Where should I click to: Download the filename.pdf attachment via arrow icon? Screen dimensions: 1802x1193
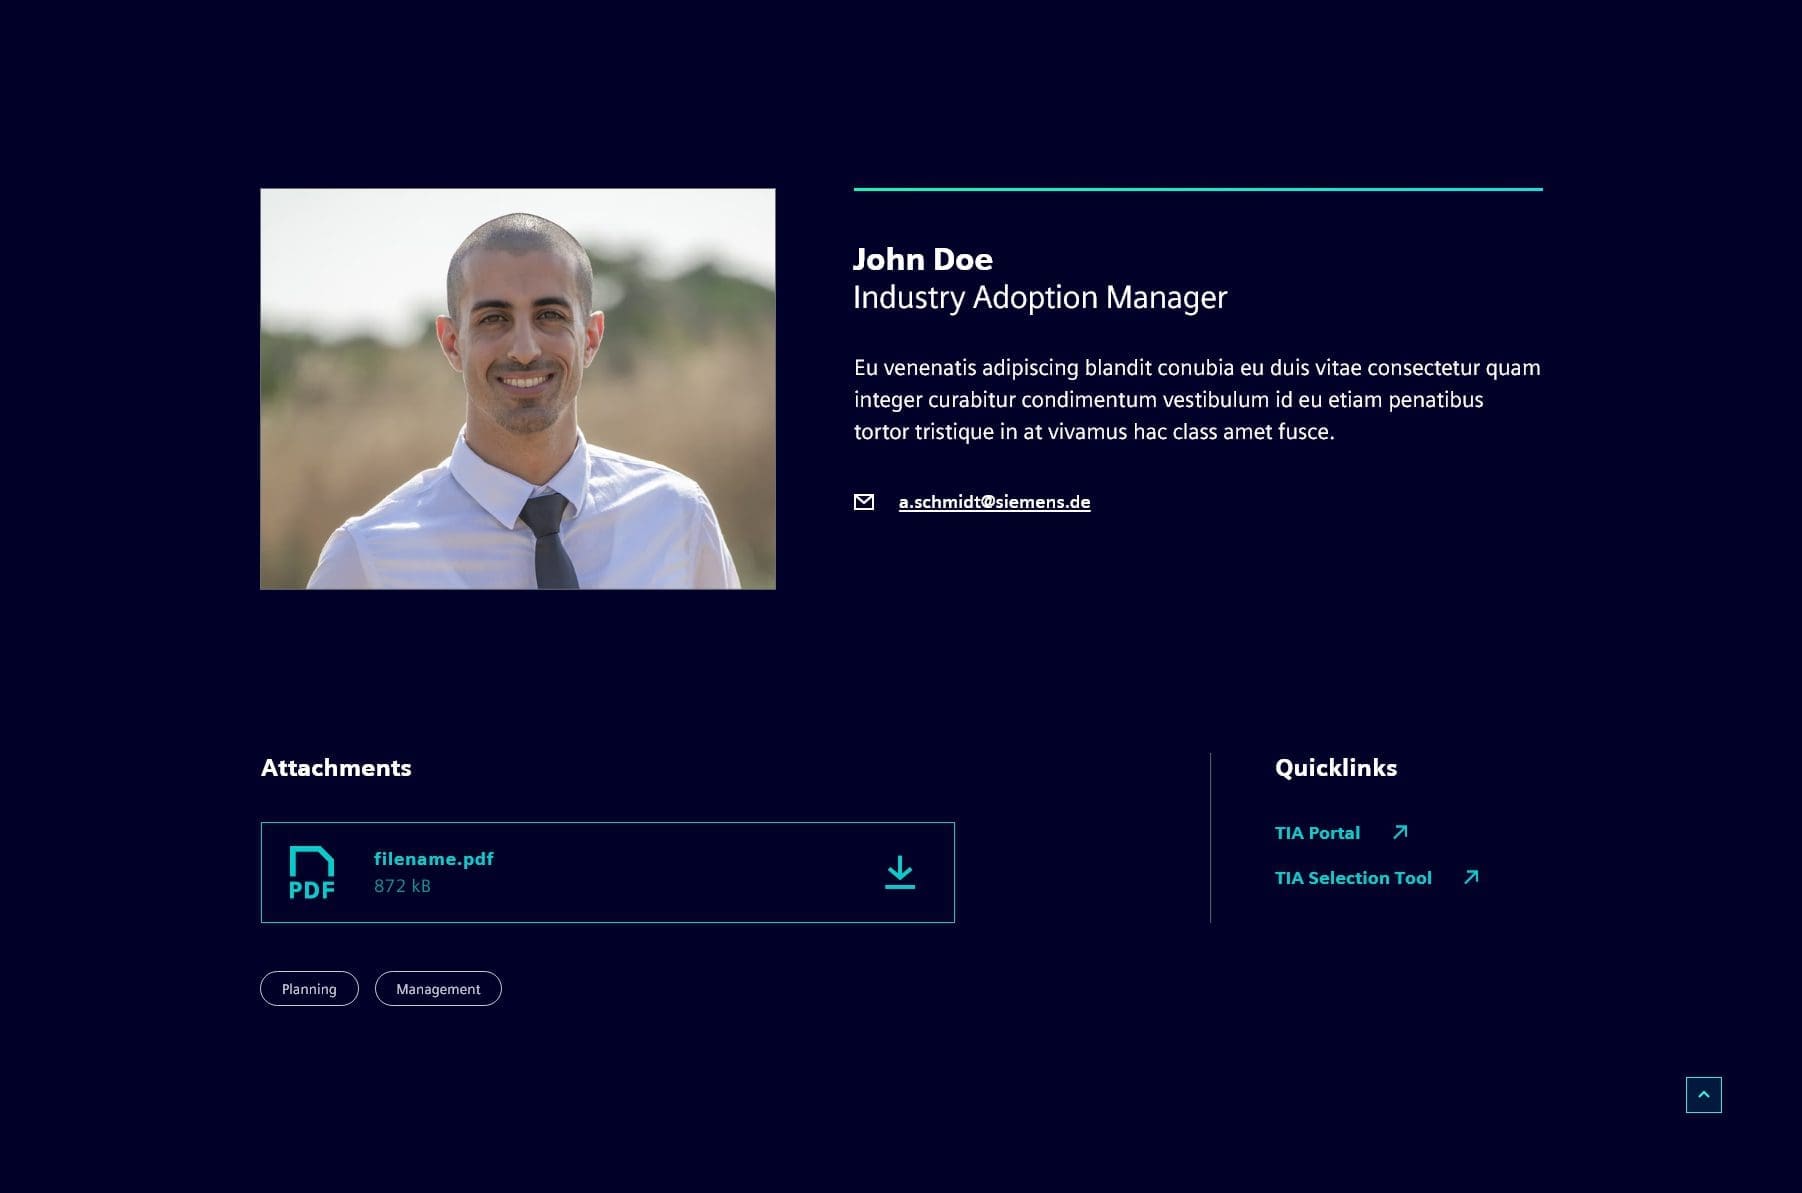coord(900,872)
